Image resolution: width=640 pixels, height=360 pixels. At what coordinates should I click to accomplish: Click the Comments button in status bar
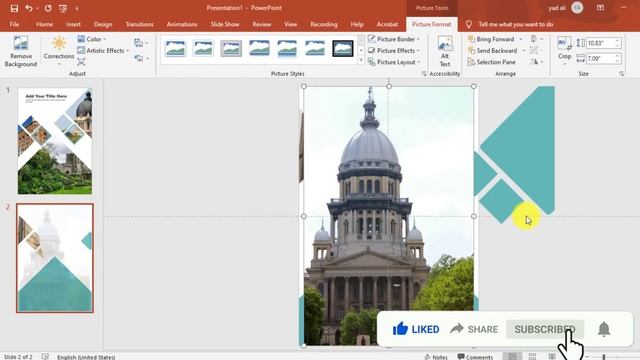[475, 357]
